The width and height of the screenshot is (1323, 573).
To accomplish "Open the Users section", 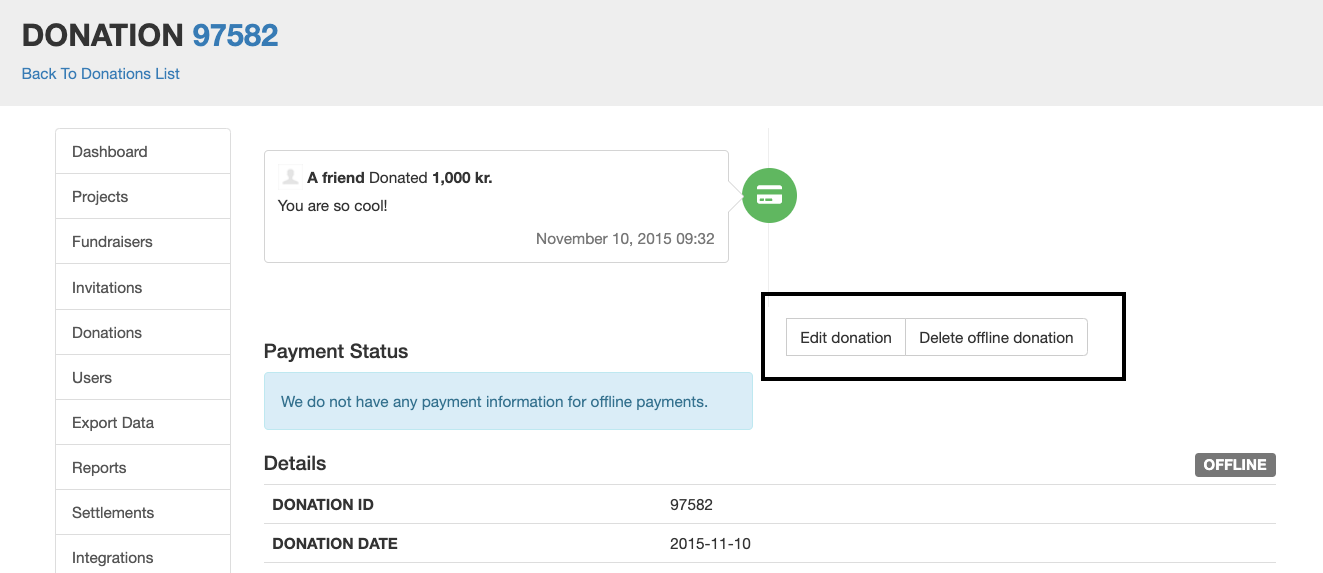I will point(143,378).
